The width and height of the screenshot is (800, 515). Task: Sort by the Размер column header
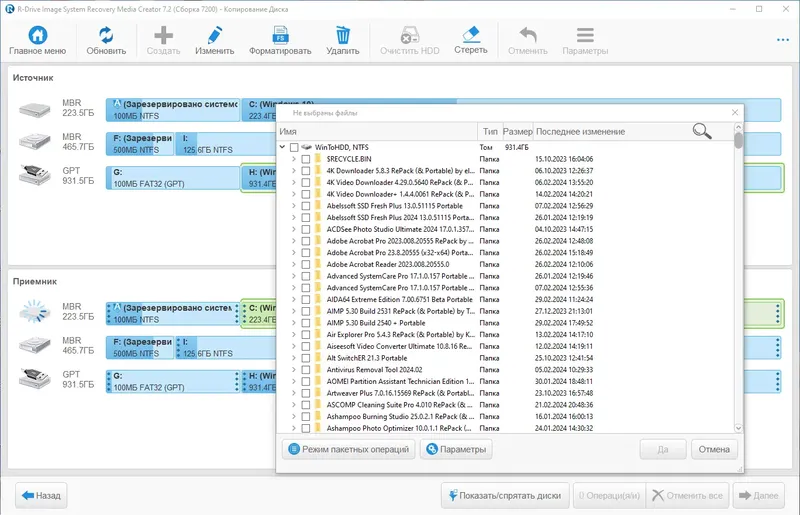pos(517,131)
